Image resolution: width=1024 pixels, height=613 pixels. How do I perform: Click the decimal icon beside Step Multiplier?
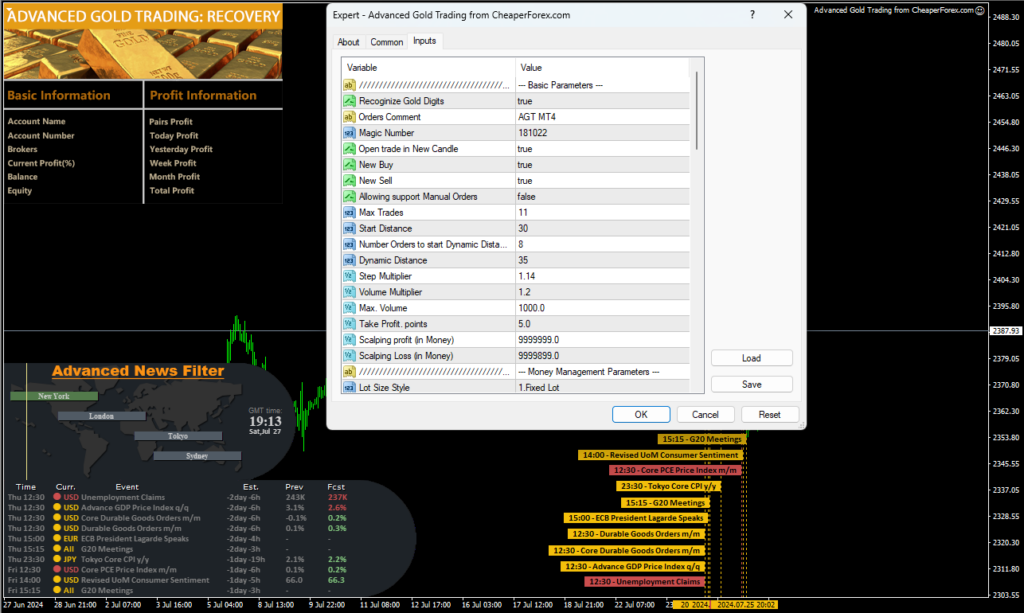coord(347,276)
